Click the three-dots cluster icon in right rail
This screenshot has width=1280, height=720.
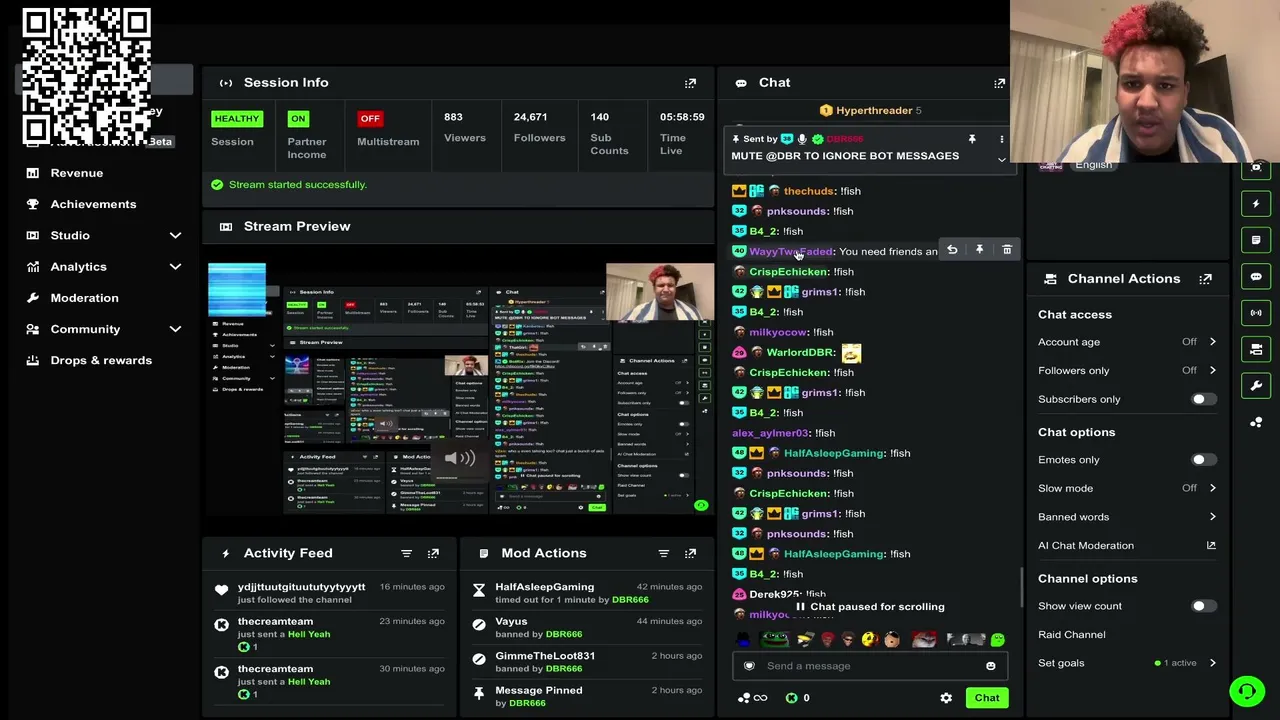coord(1256,422)
